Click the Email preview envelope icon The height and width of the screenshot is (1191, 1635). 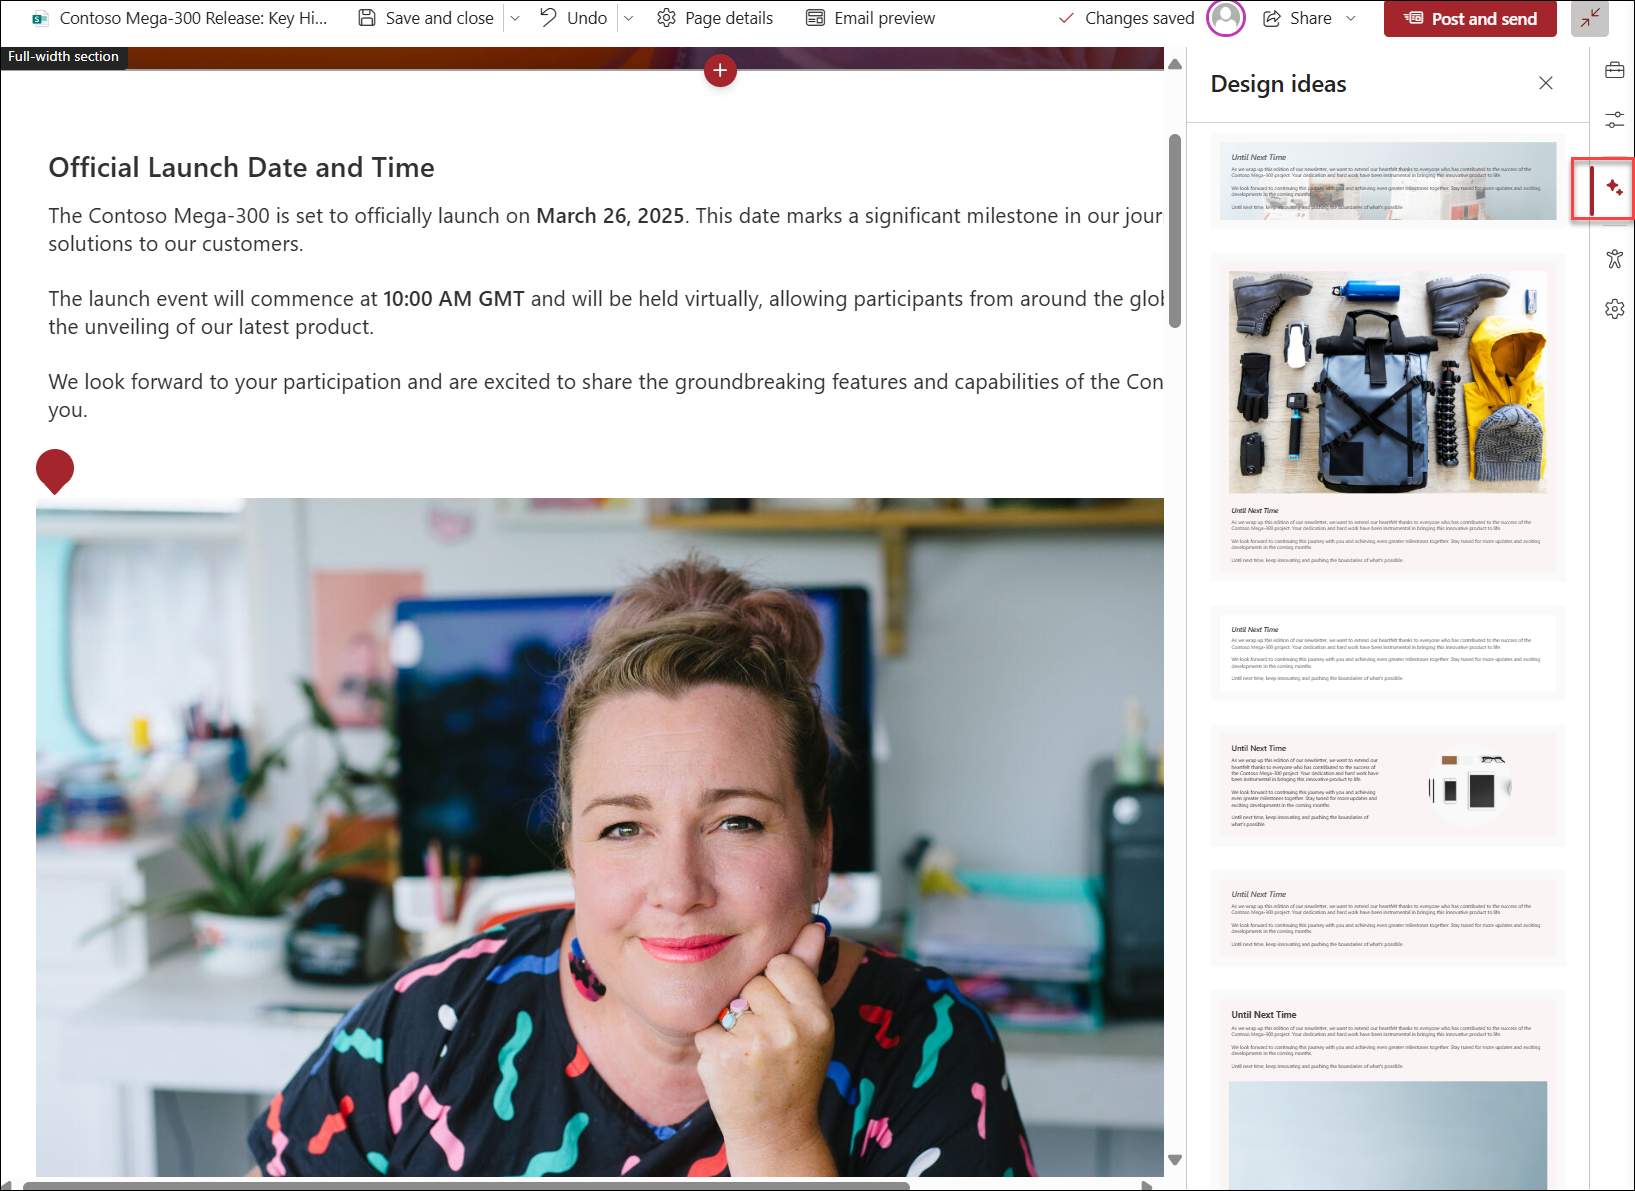point(815,17)
